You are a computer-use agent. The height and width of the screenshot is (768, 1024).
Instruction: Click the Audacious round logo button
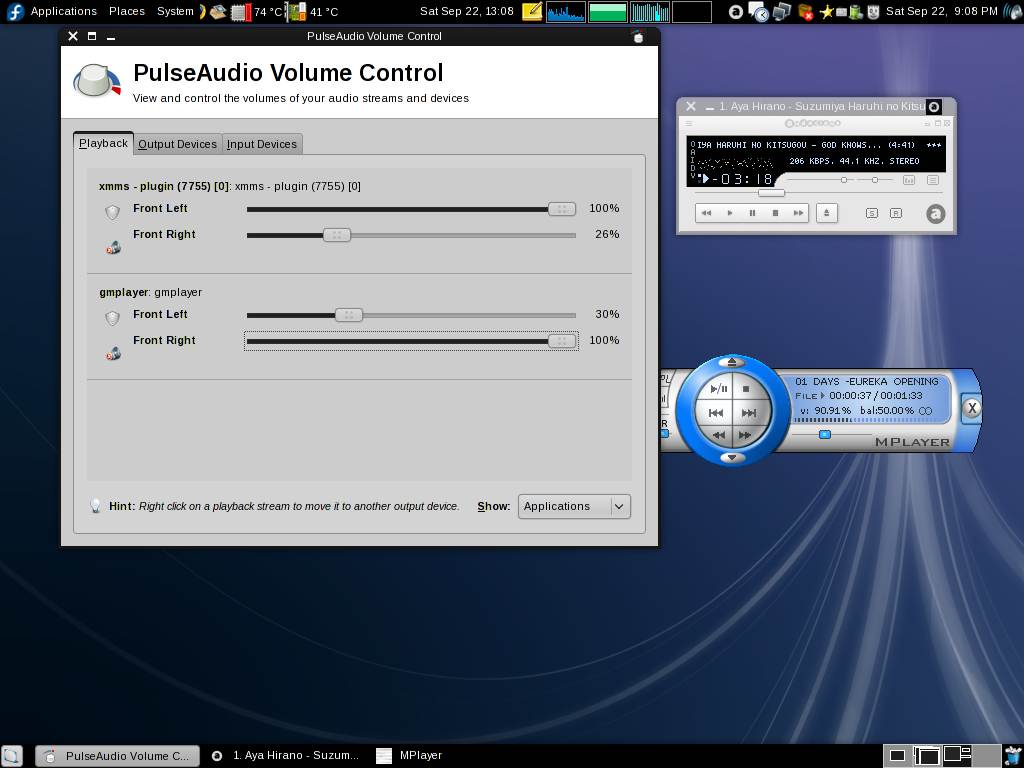click(x=935, y=214)
